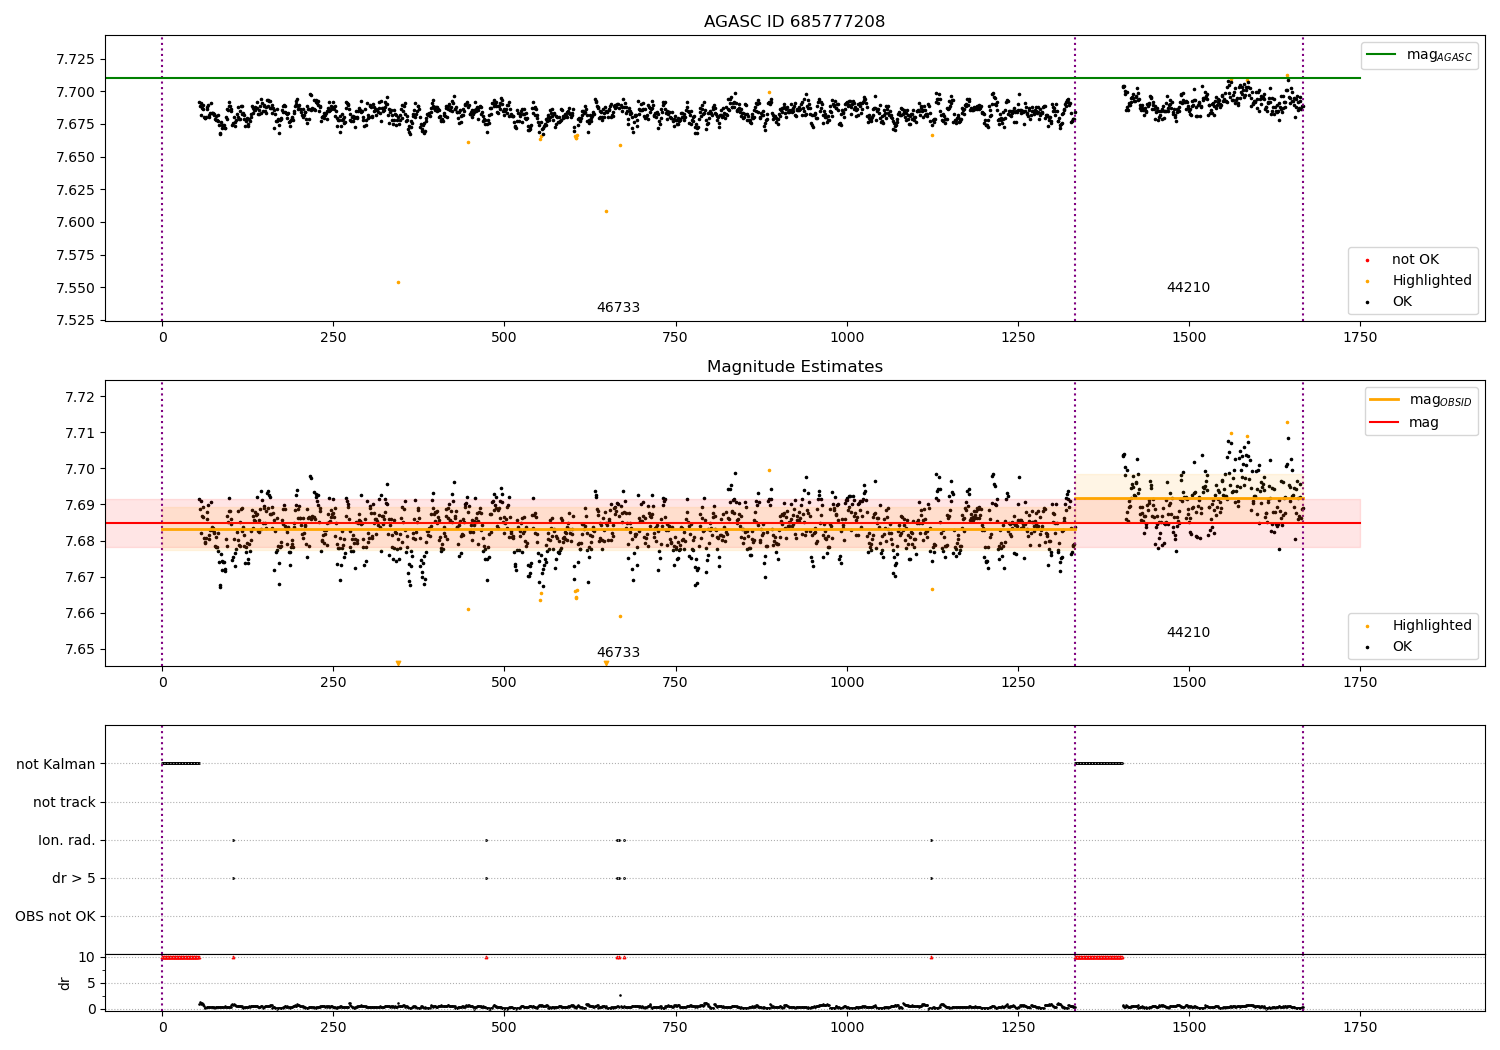Click obsid label 44210 in the AGASC plot
This screenshot has height=1050, width=1500.
point(1188,288)
